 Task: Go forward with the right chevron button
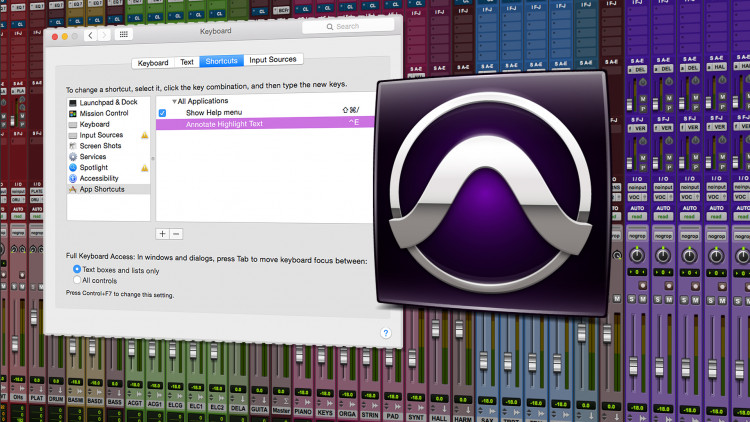pos(104,35)
